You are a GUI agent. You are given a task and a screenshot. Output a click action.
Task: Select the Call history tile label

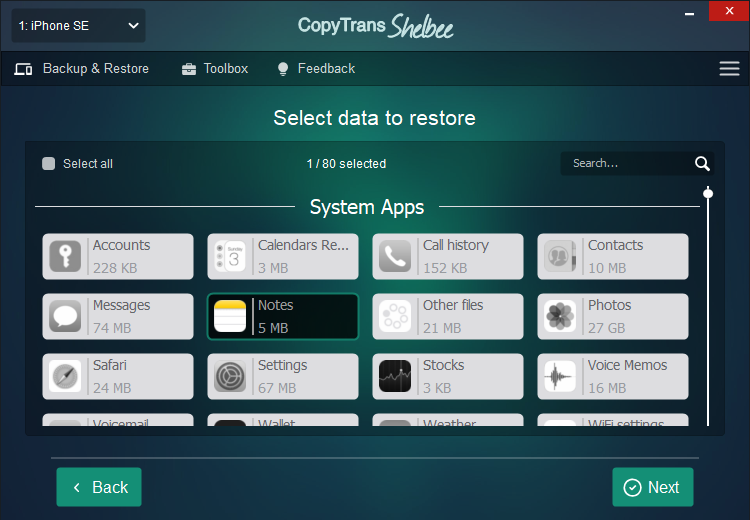(456, 245)
